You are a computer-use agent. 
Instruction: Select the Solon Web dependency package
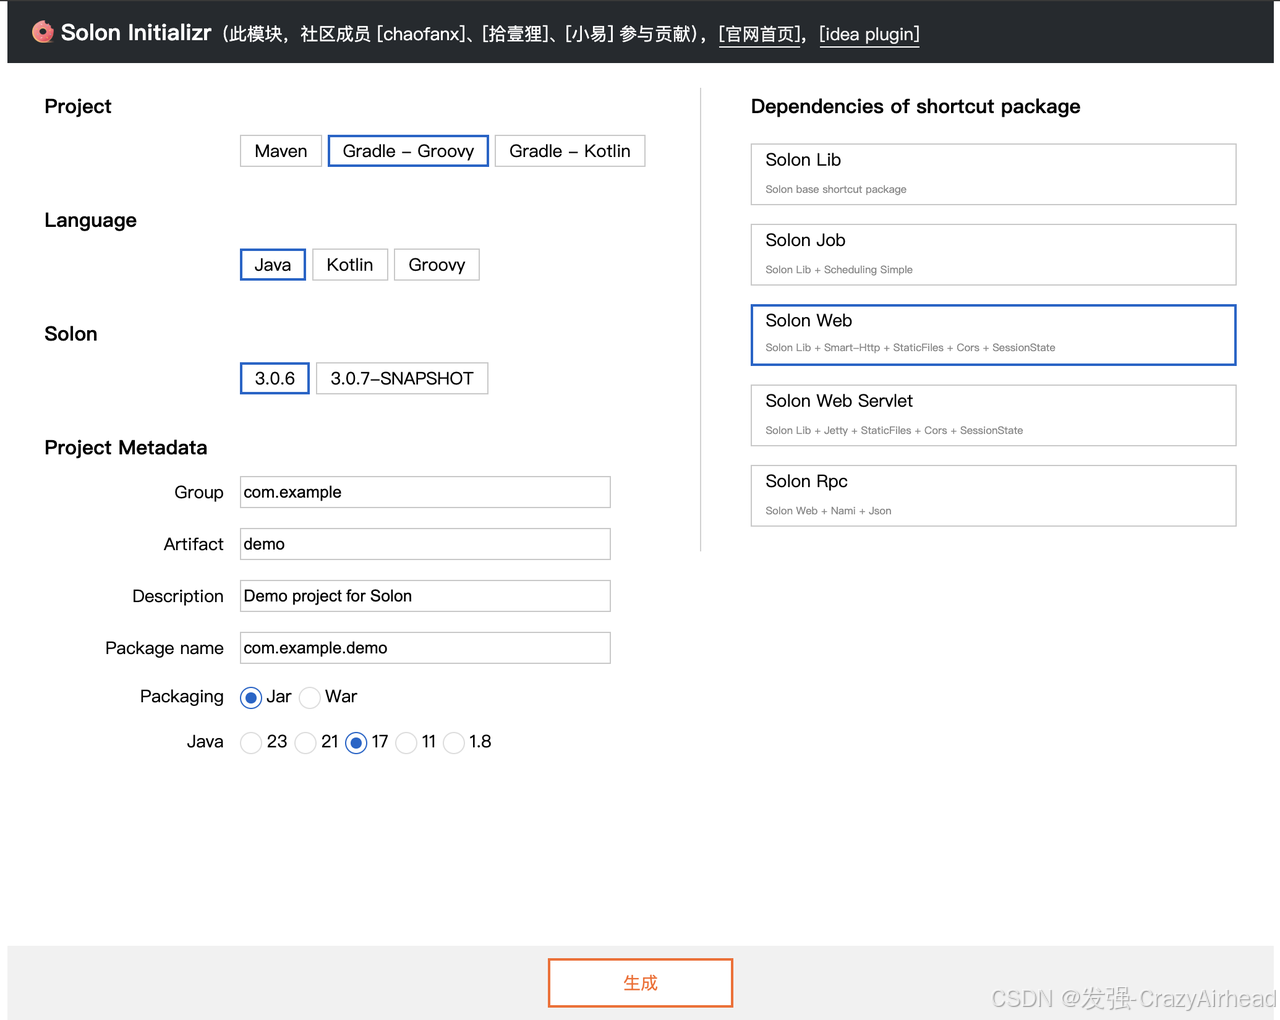coord(993,335)
